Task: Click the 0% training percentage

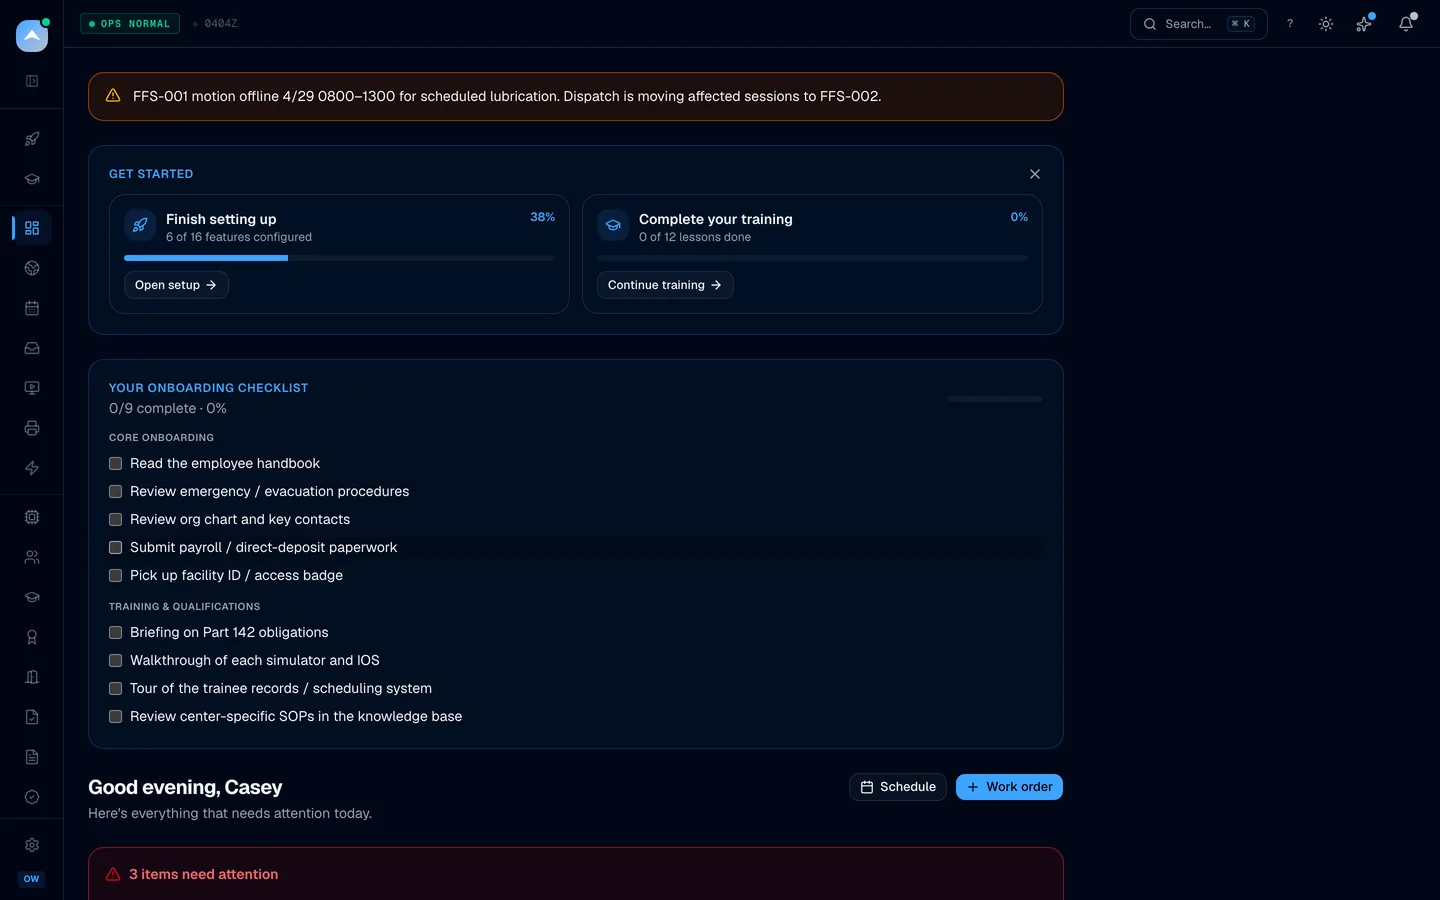Action: click(1019, 217)
